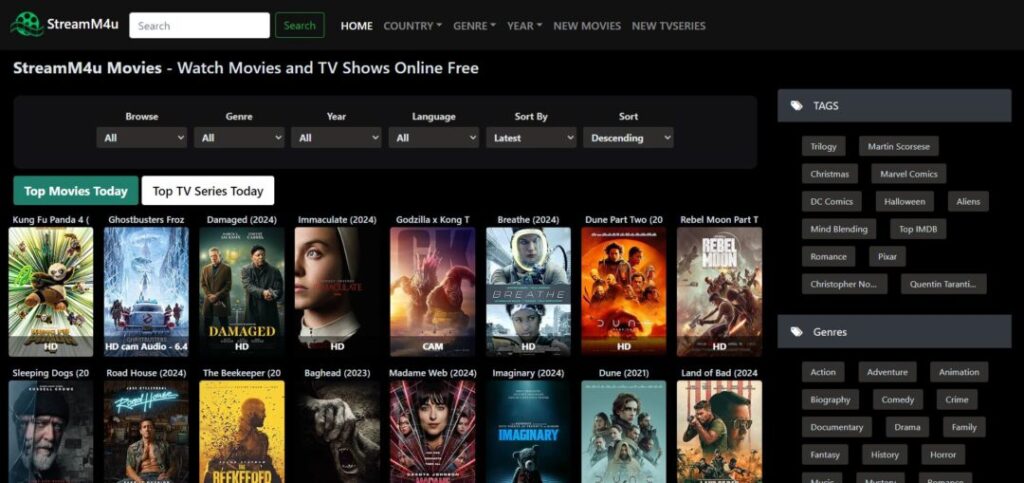
Task: Expand the Browse filter select box
Action: pyautogui.click(x=142, y=138)
